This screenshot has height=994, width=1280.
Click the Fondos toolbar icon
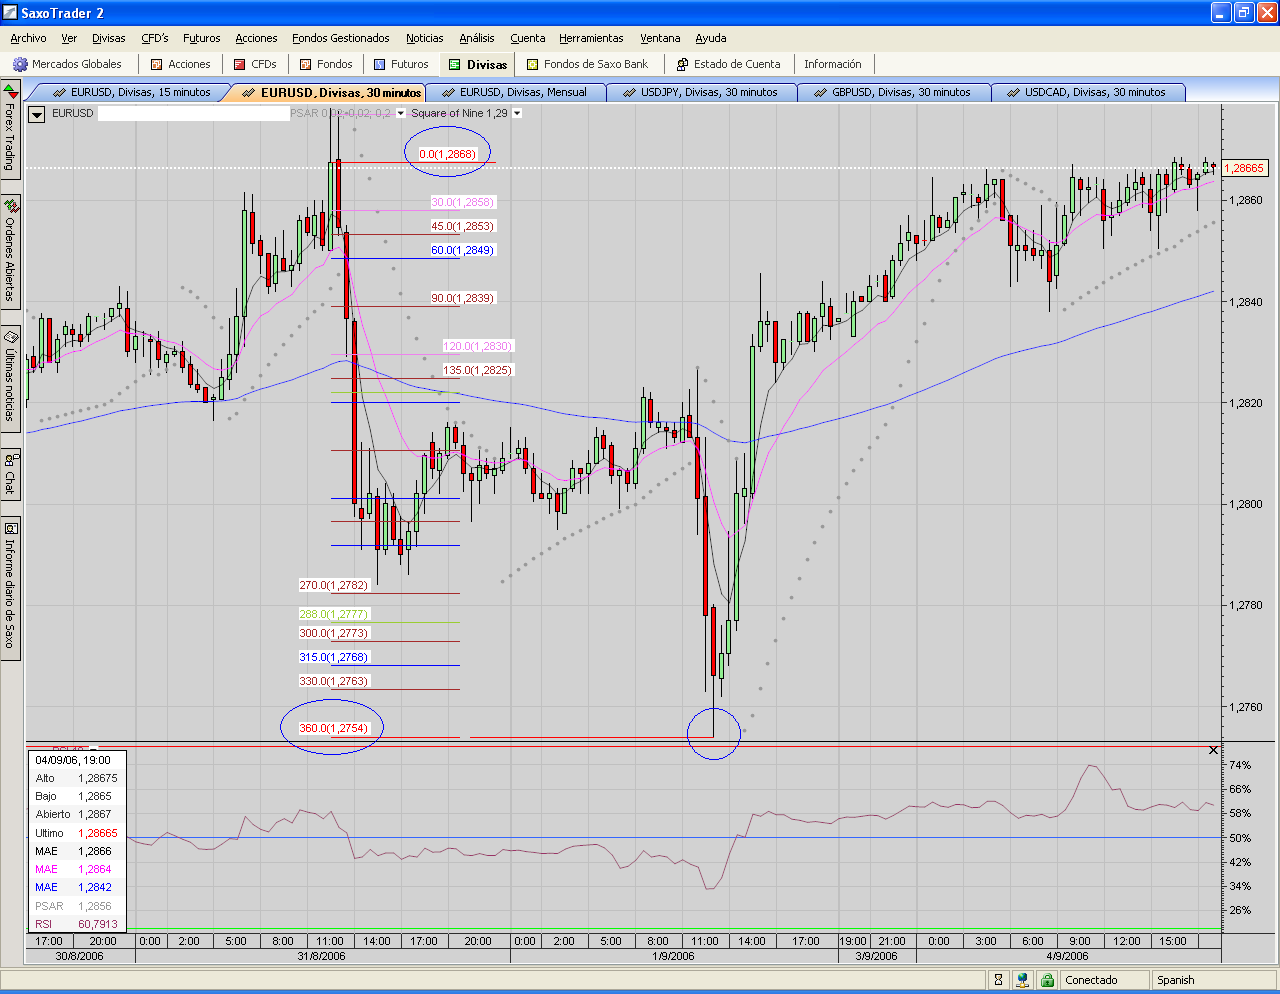(x=306, y=64)
